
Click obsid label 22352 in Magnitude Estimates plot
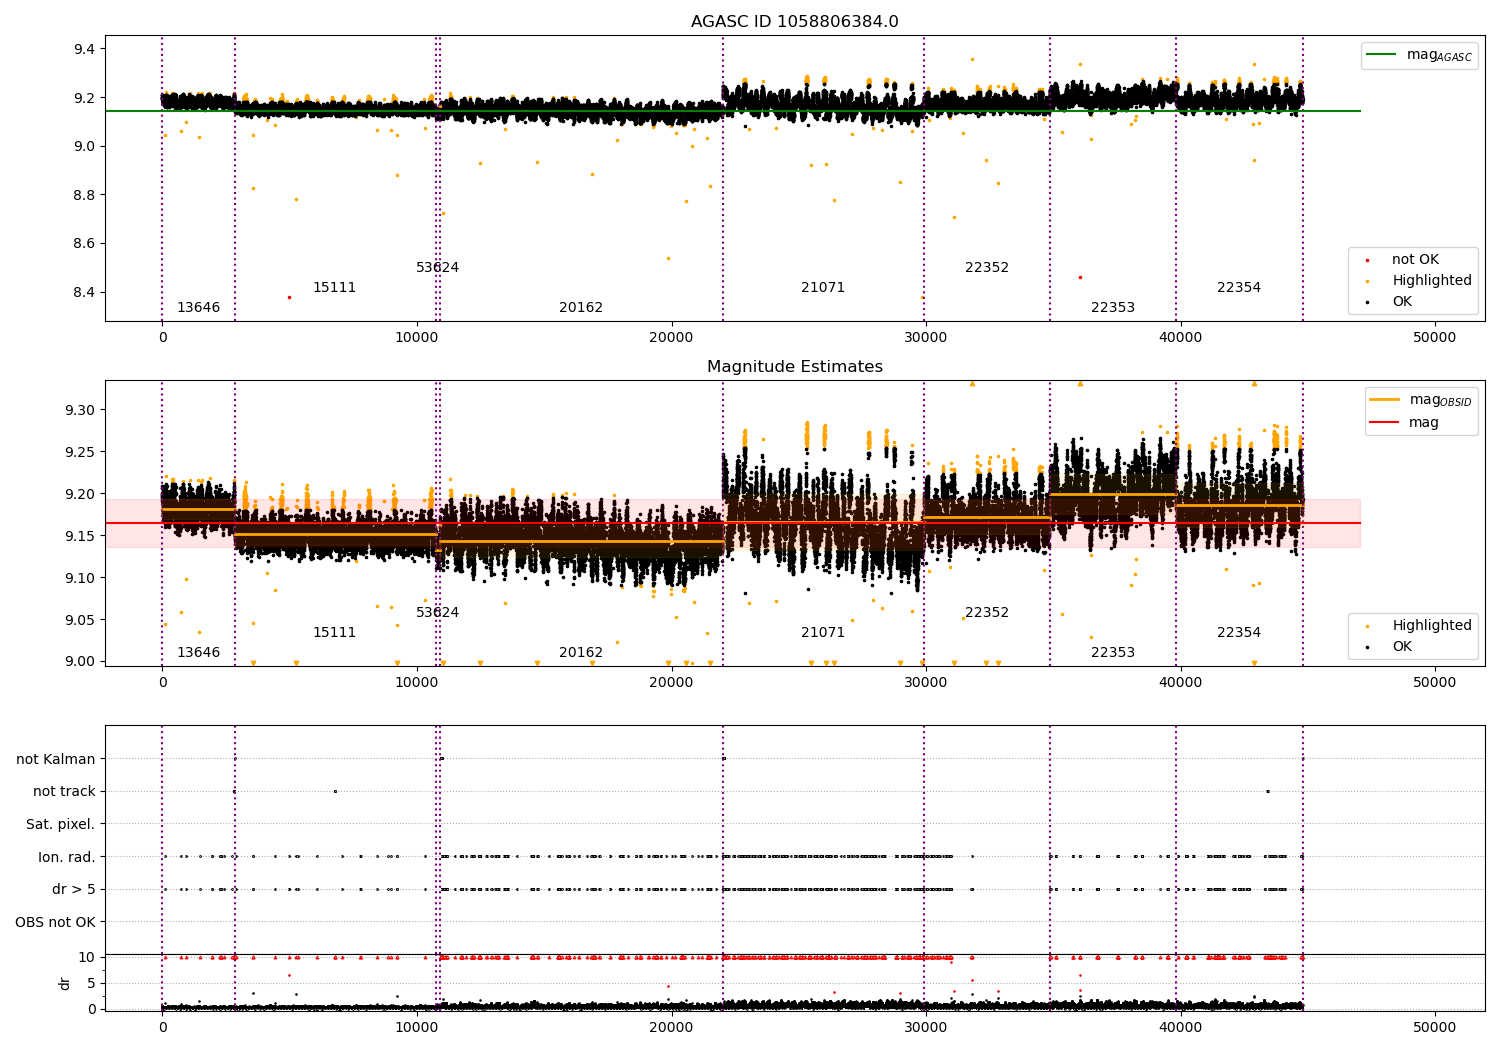[x=987, y=613]
